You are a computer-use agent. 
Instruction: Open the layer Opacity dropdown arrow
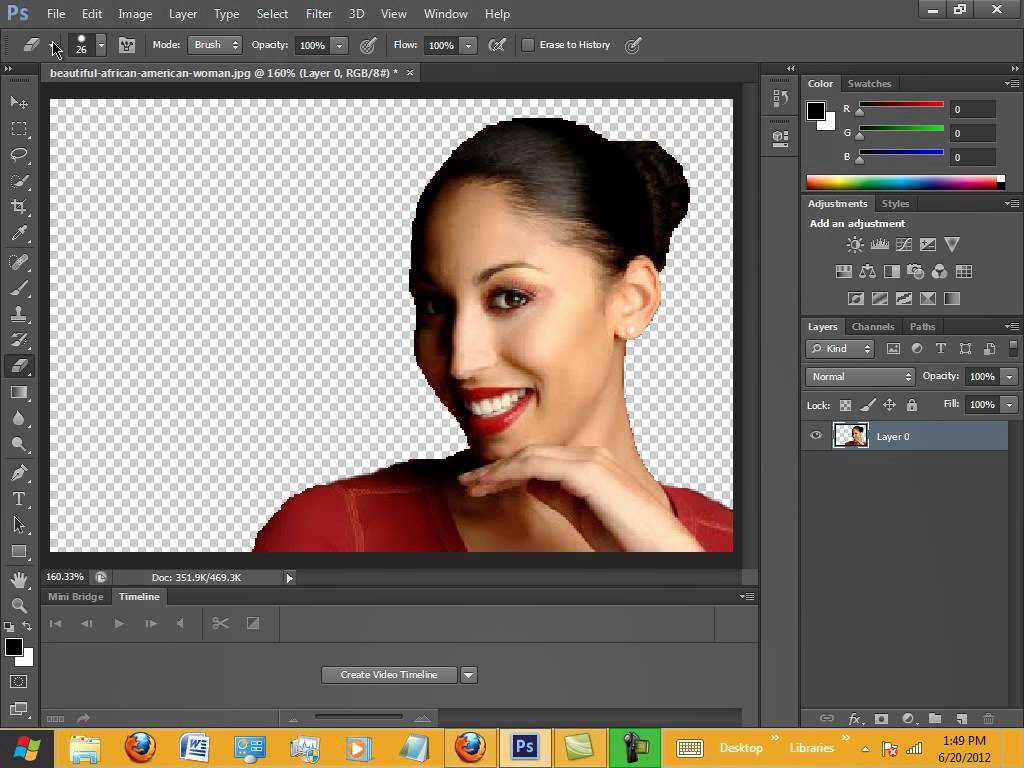[1010, 377]
